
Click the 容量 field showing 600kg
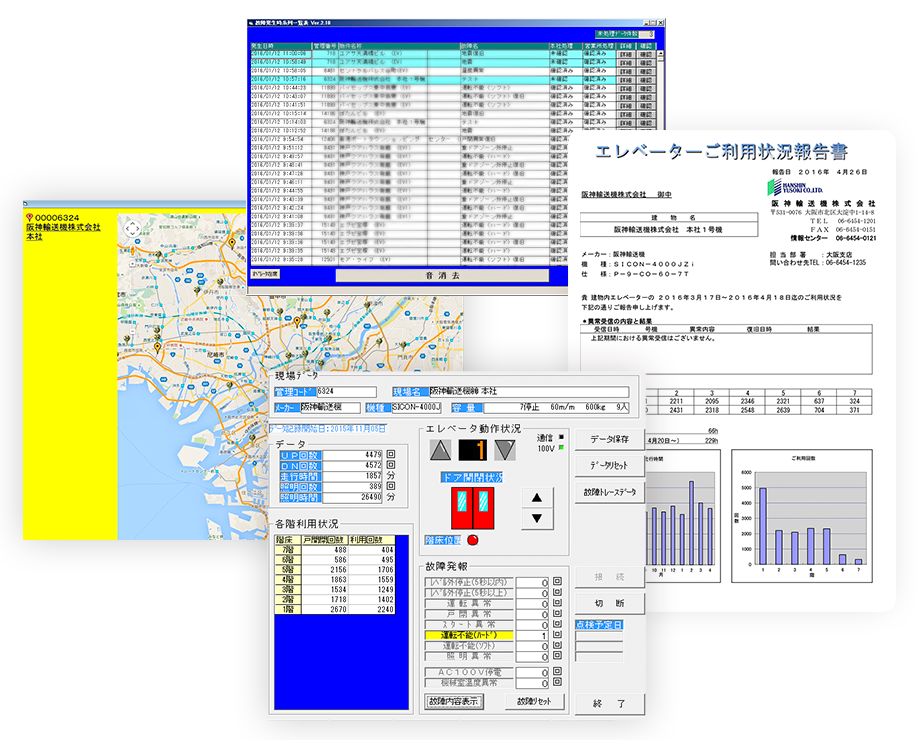coord(556,407)
